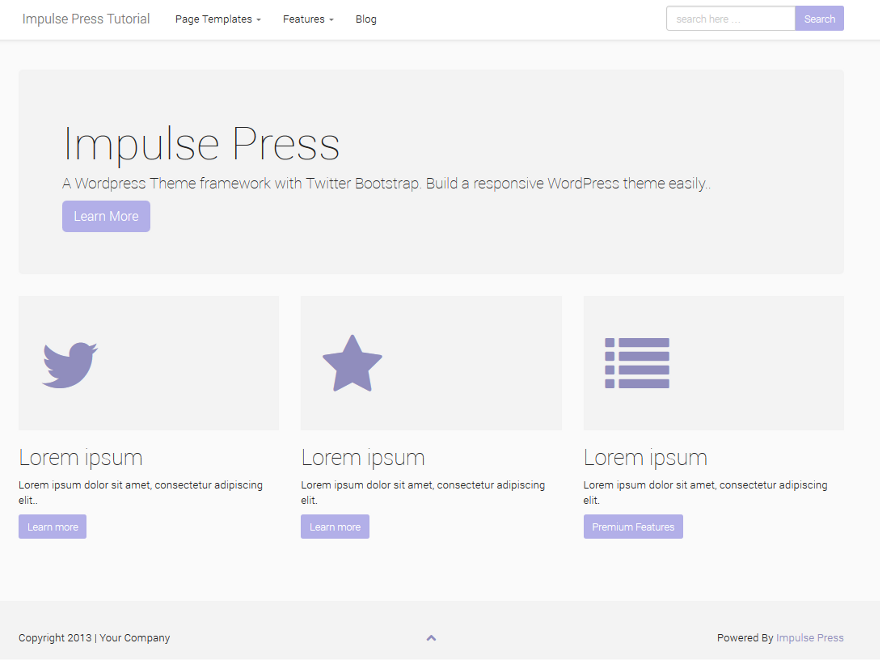Screen dimensions: 880x660
Task: Click the Twitter bird icon
Action: coord(68,363)
